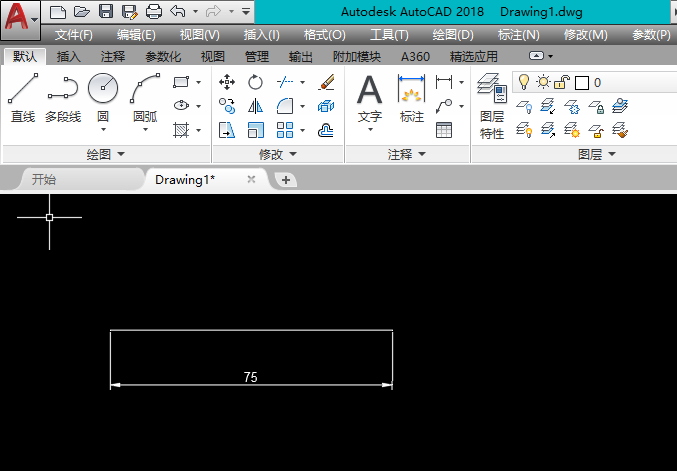677x471 pixels.
Task: Select the 75 dimension text in drawing
Action: [x=250, y=377]
